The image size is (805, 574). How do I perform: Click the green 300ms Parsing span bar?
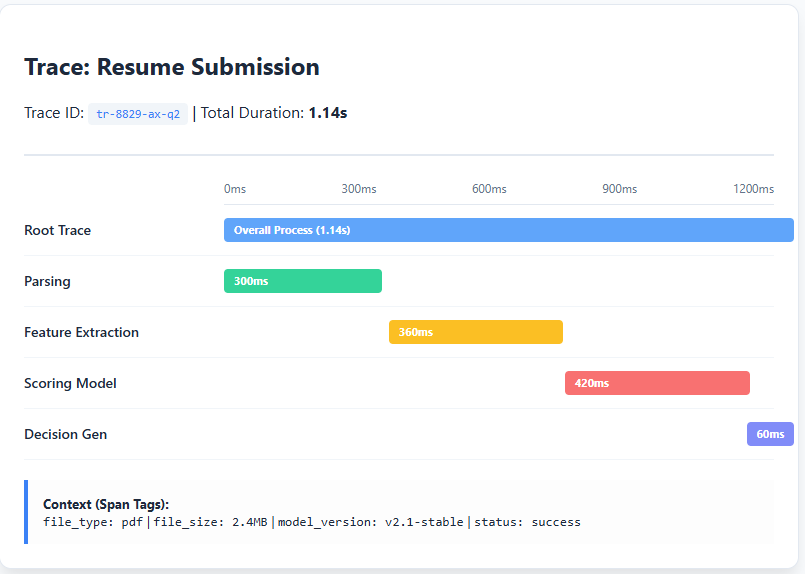coord(302,281)
